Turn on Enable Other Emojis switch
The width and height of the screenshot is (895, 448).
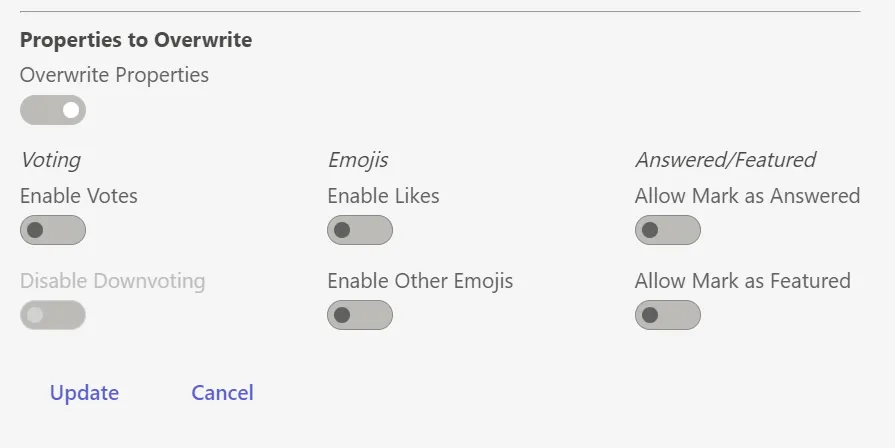pyautogui.click(x=360, y=315)
